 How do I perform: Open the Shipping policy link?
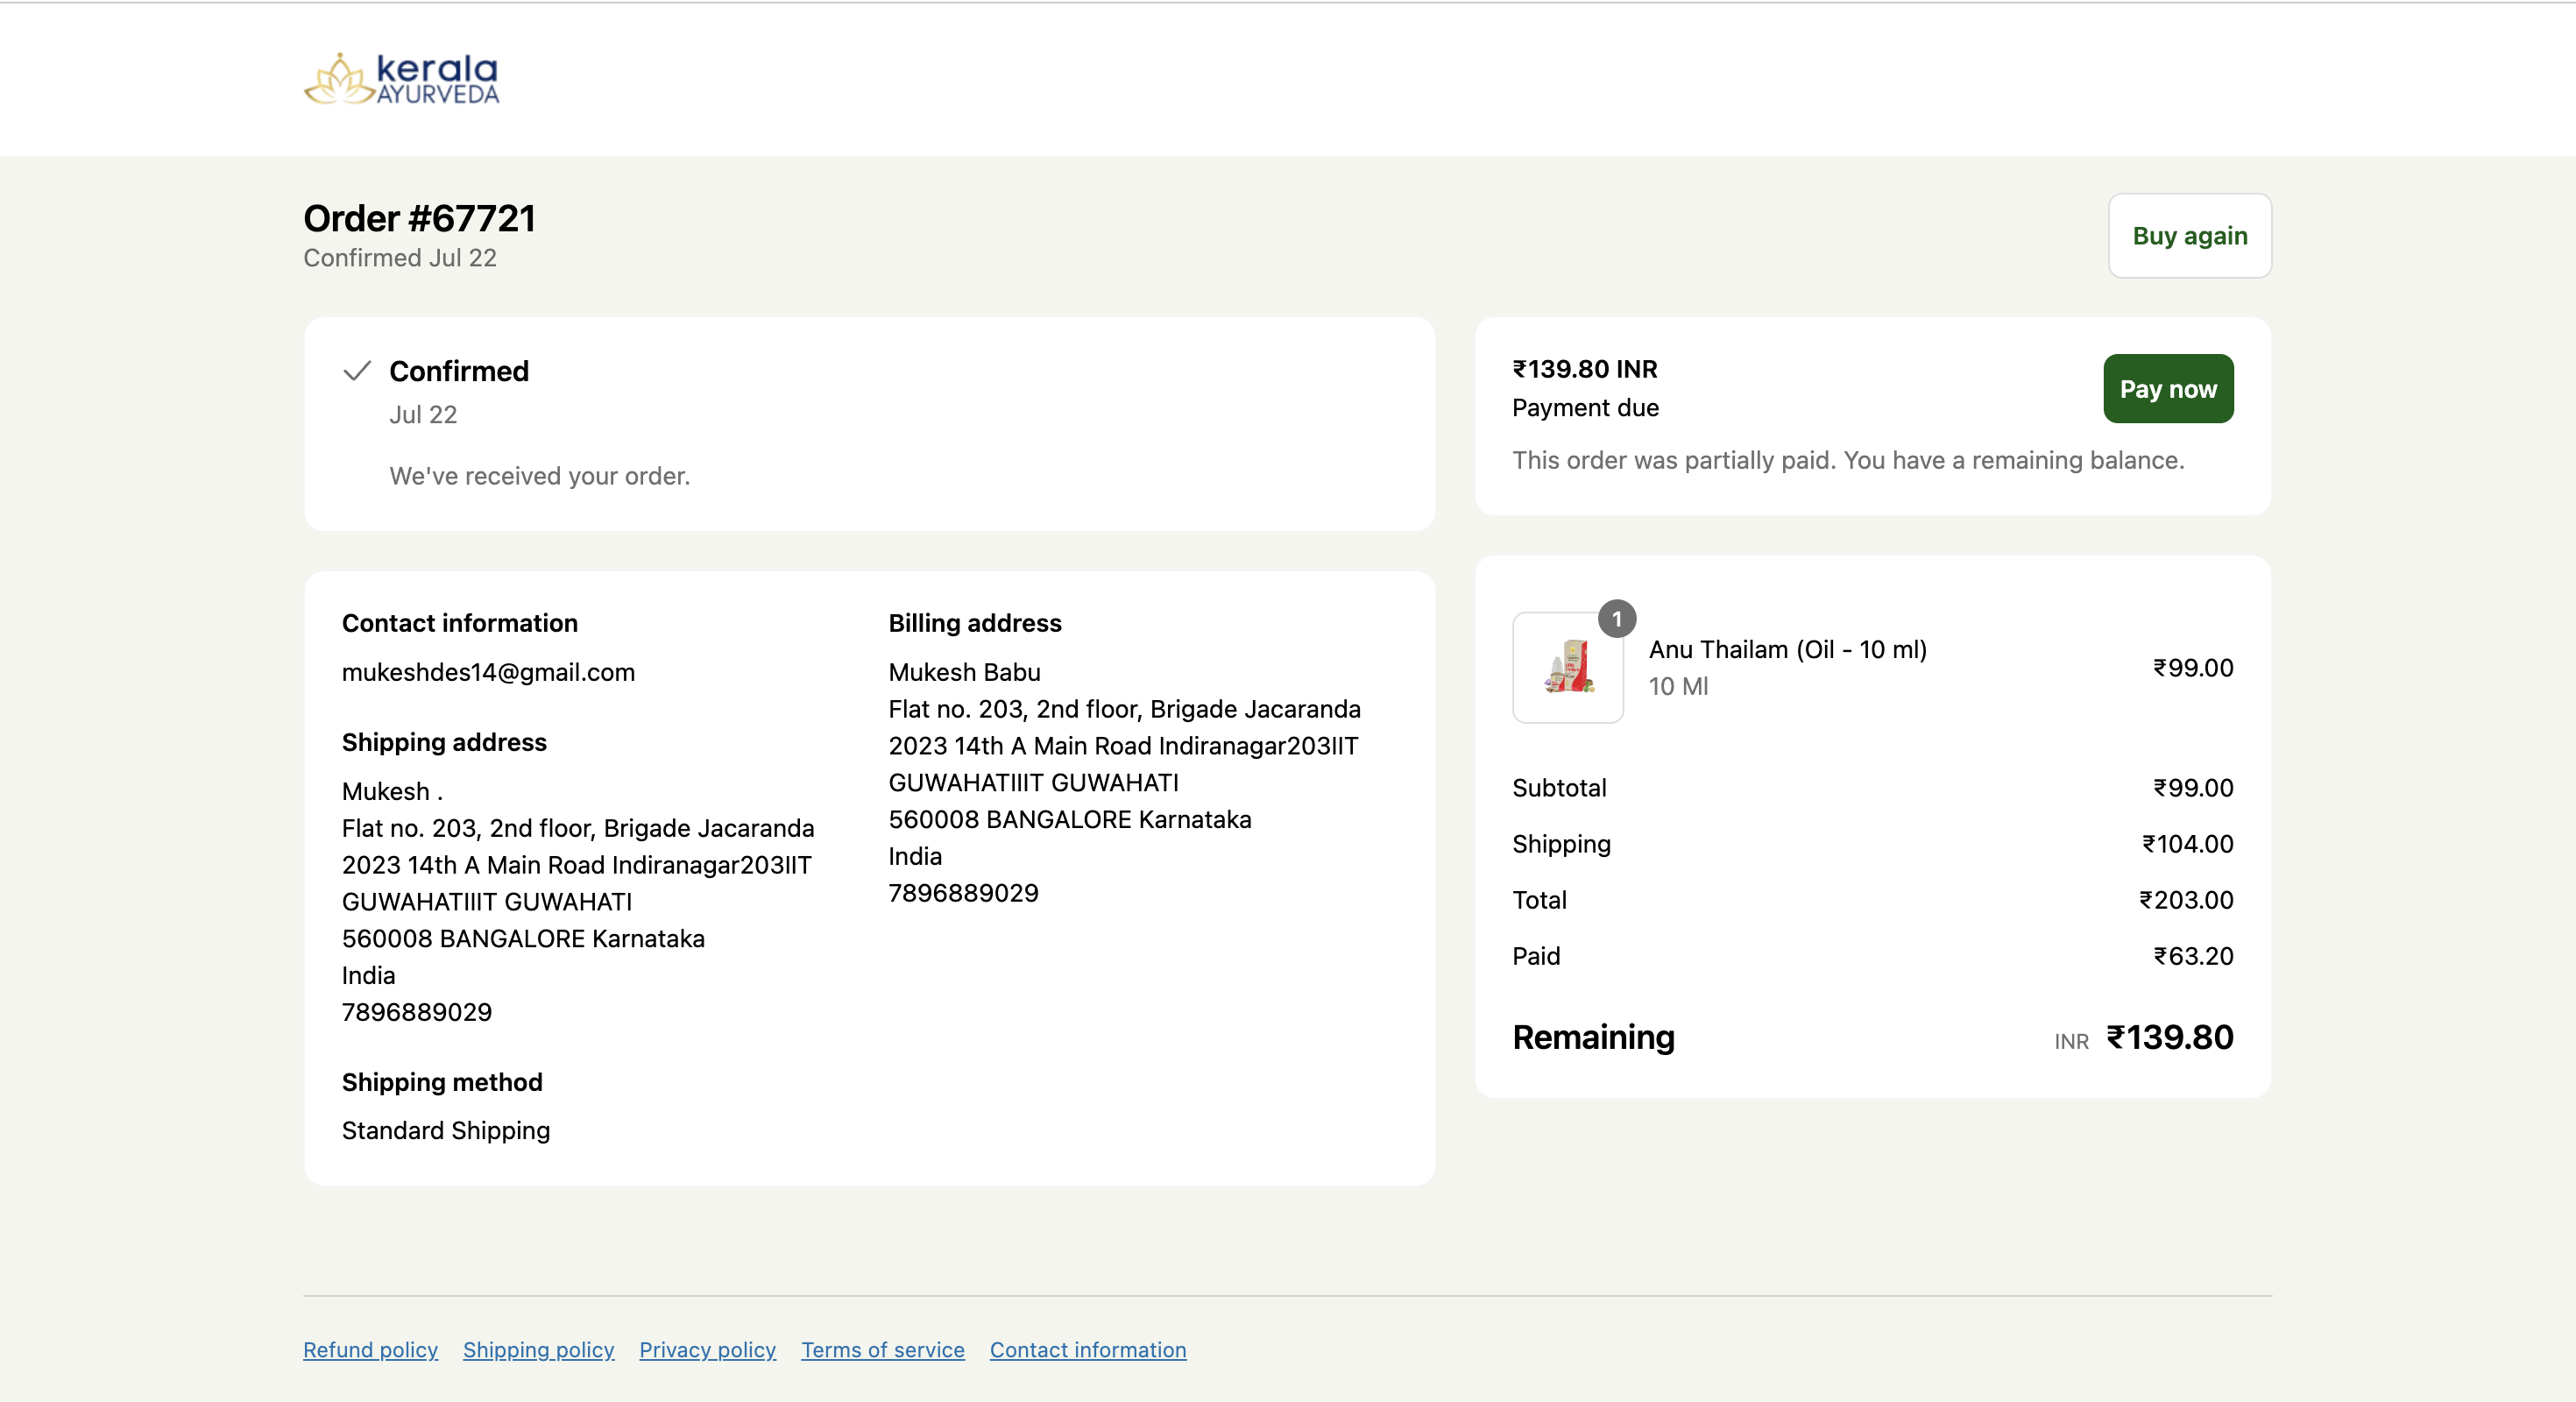coord(537,1350)
